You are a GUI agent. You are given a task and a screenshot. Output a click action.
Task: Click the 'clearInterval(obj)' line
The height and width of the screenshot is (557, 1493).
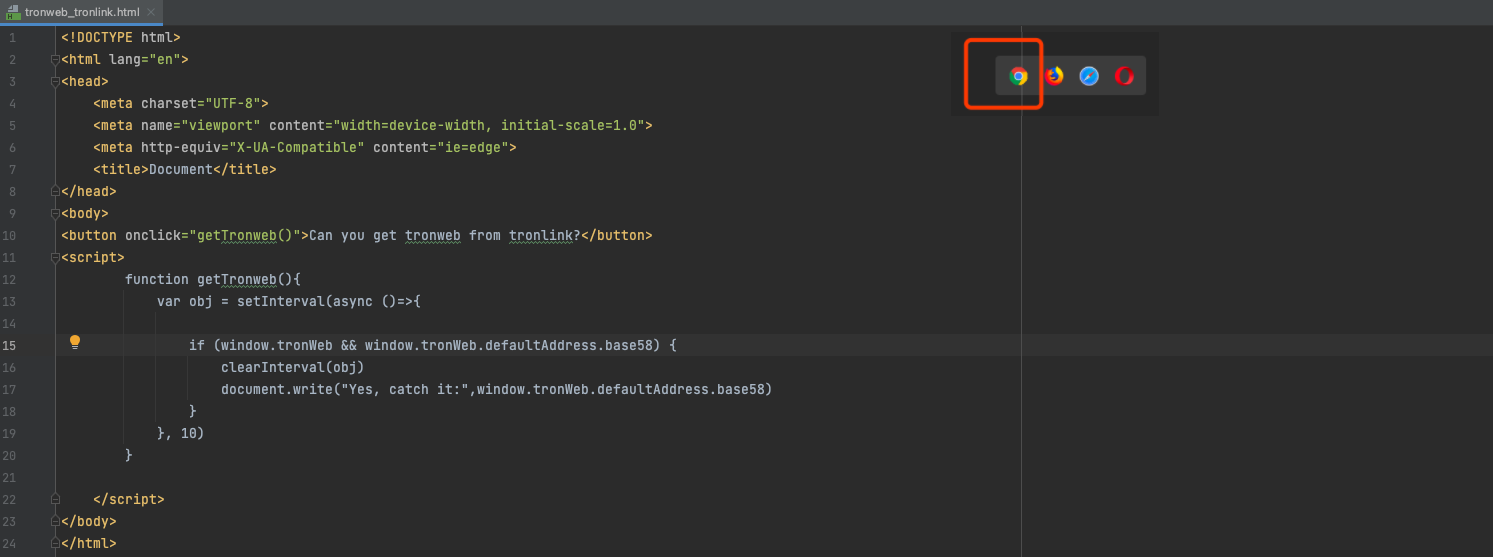point(293,367)
